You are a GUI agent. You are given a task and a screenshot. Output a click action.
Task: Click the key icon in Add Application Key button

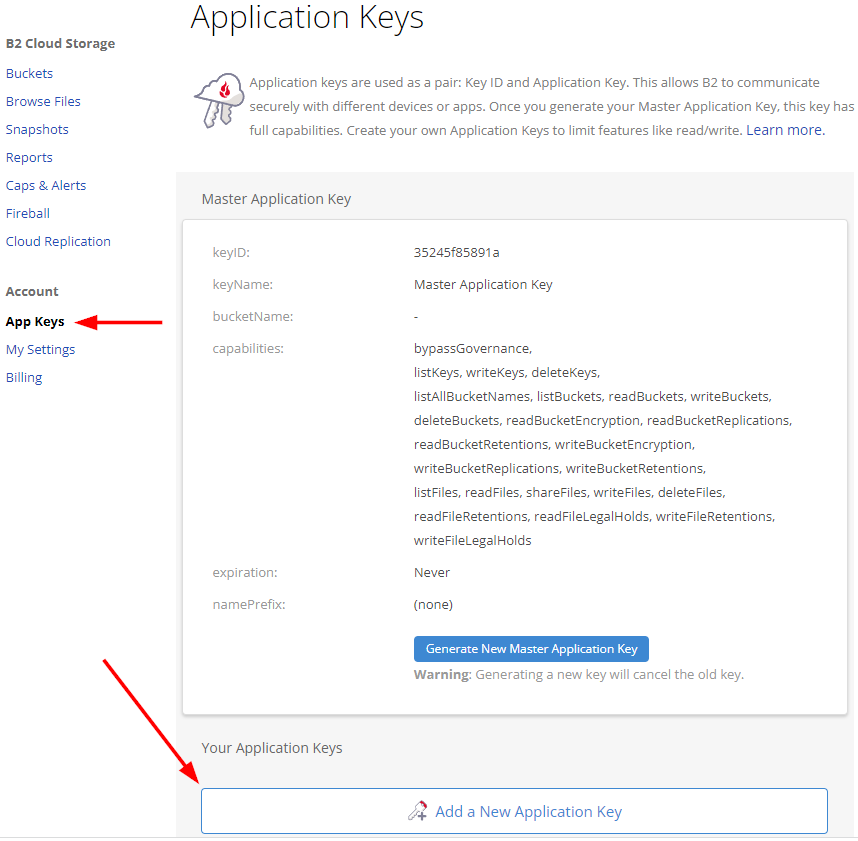(x=418, y=811)
